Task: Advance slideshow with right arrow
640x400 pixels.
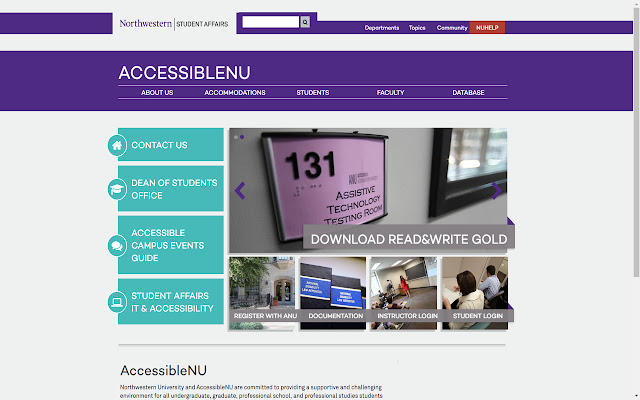Action: click(x=496, y=190)
